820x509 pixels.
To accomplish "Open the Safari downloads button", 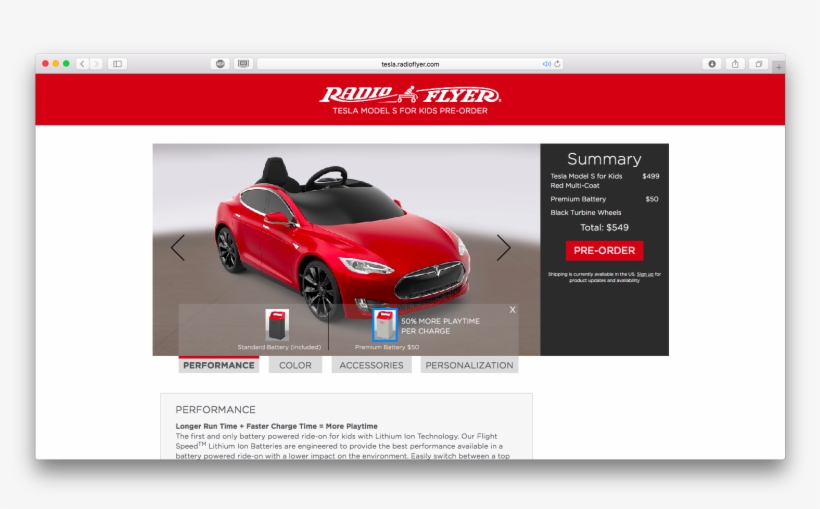I will pyautogui.click(x=712, y=64).
